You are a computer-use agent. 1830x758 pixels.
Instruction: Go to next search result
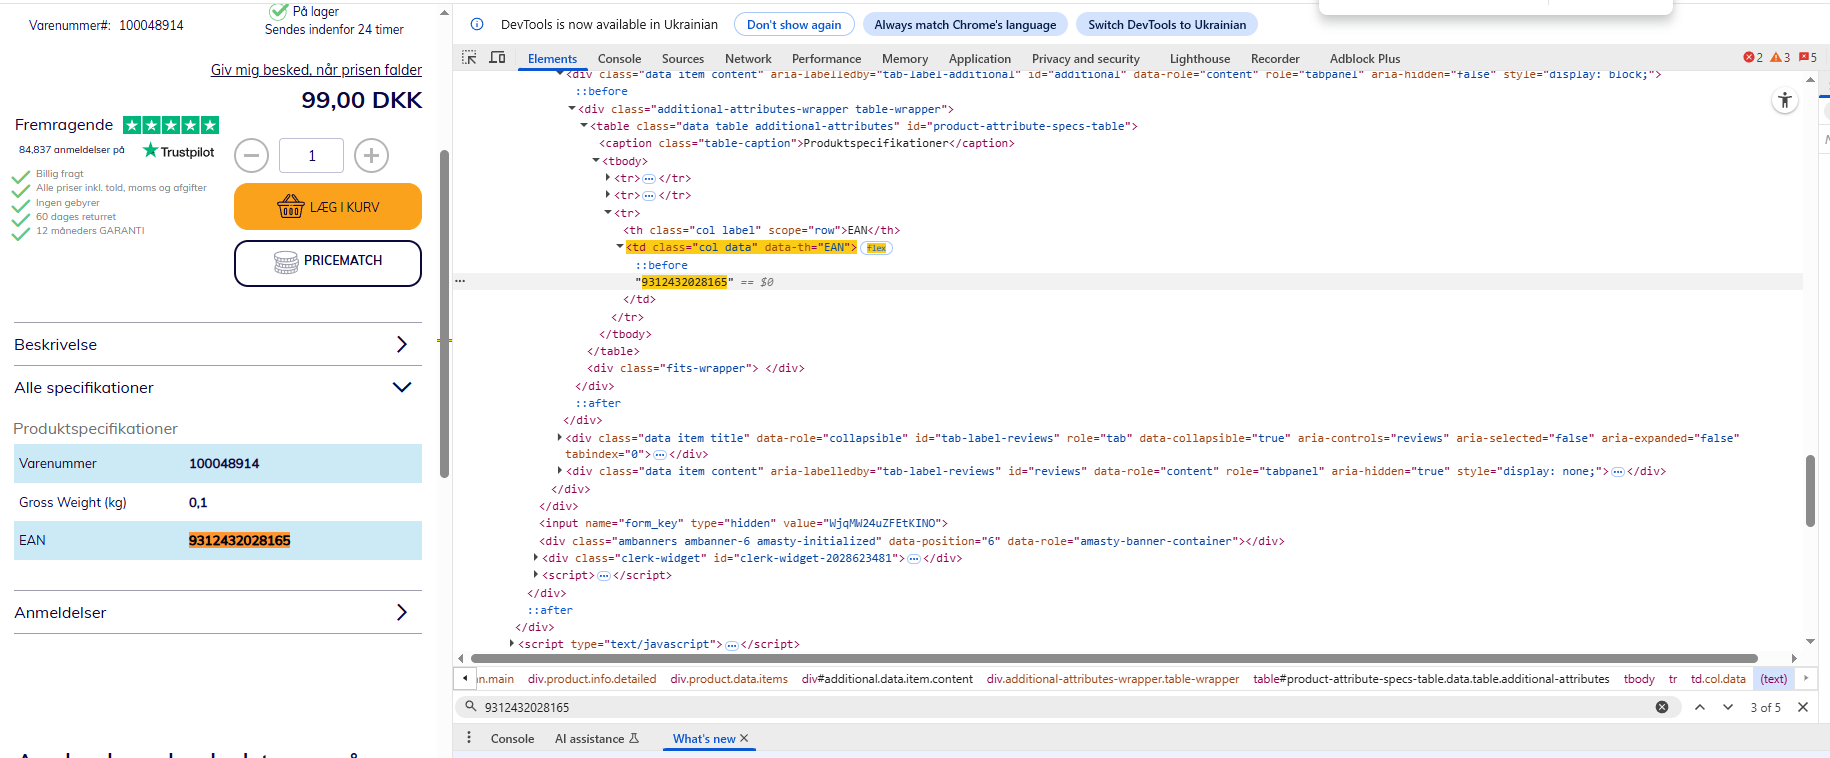pyautogui.click(x=1728, y=707)
